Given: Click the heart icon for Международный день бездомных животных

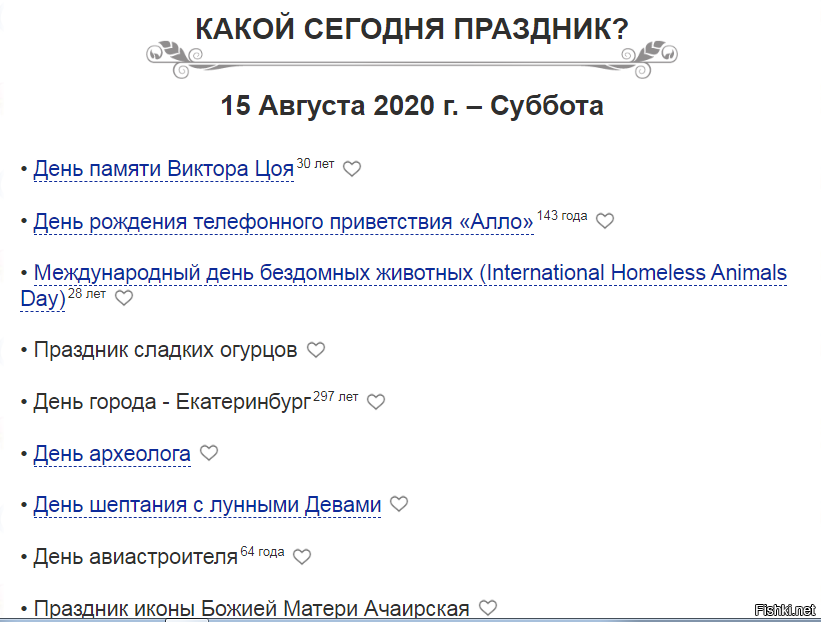Looking at the screenshot, I should pos(123,297).
